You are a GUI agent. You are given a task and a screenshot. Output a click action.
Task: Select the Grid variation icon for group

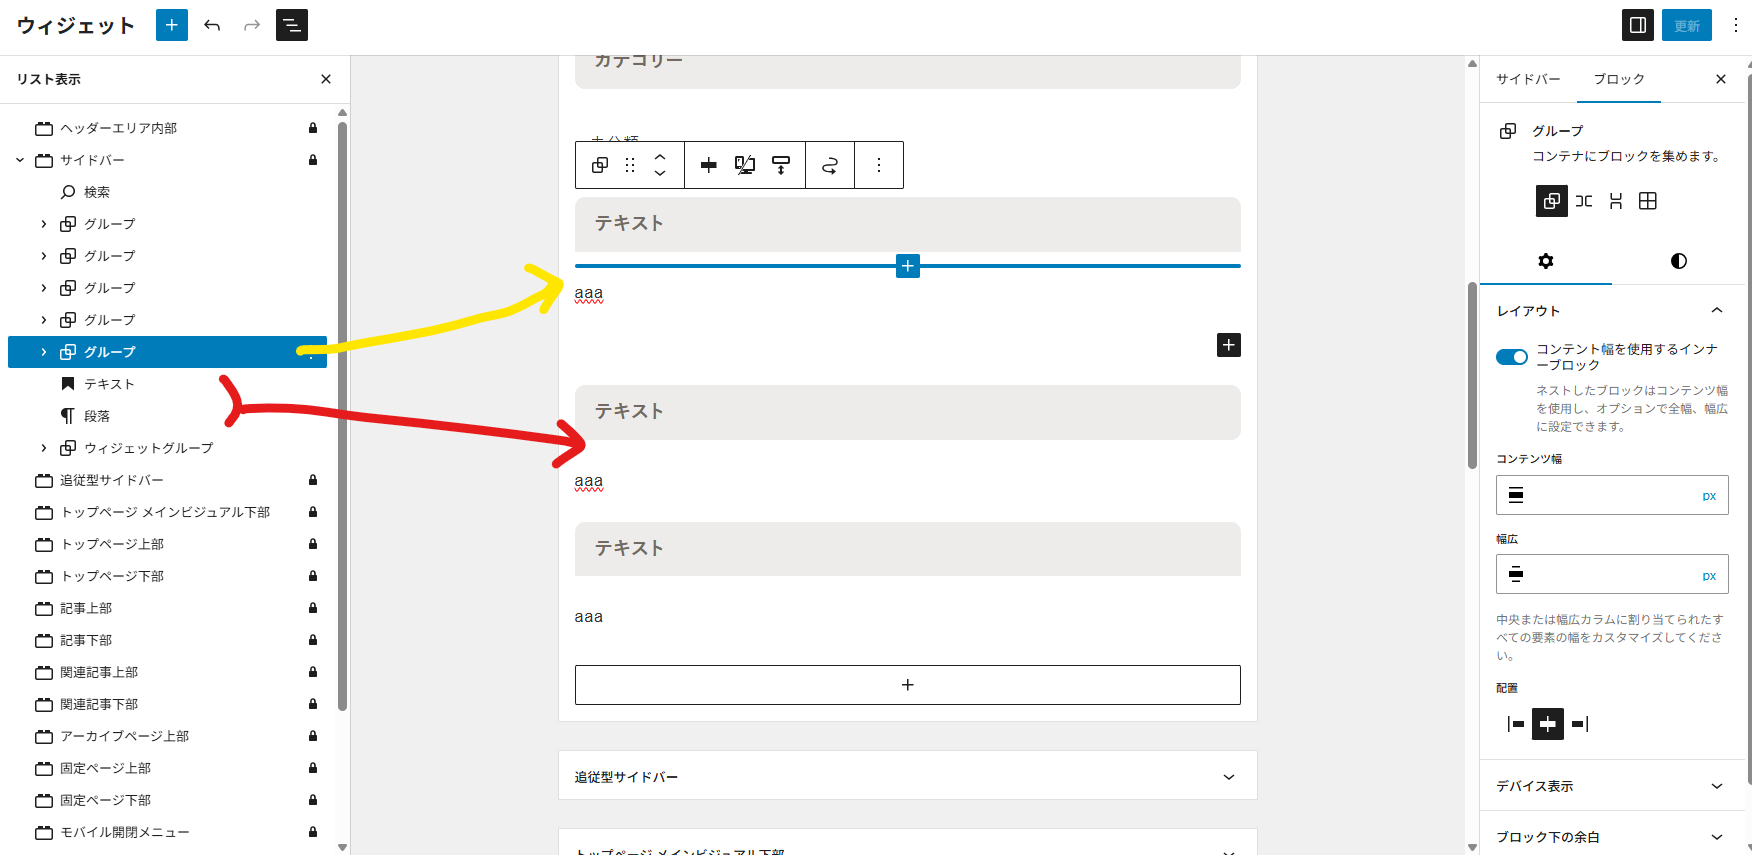(x=1648, y=201)
